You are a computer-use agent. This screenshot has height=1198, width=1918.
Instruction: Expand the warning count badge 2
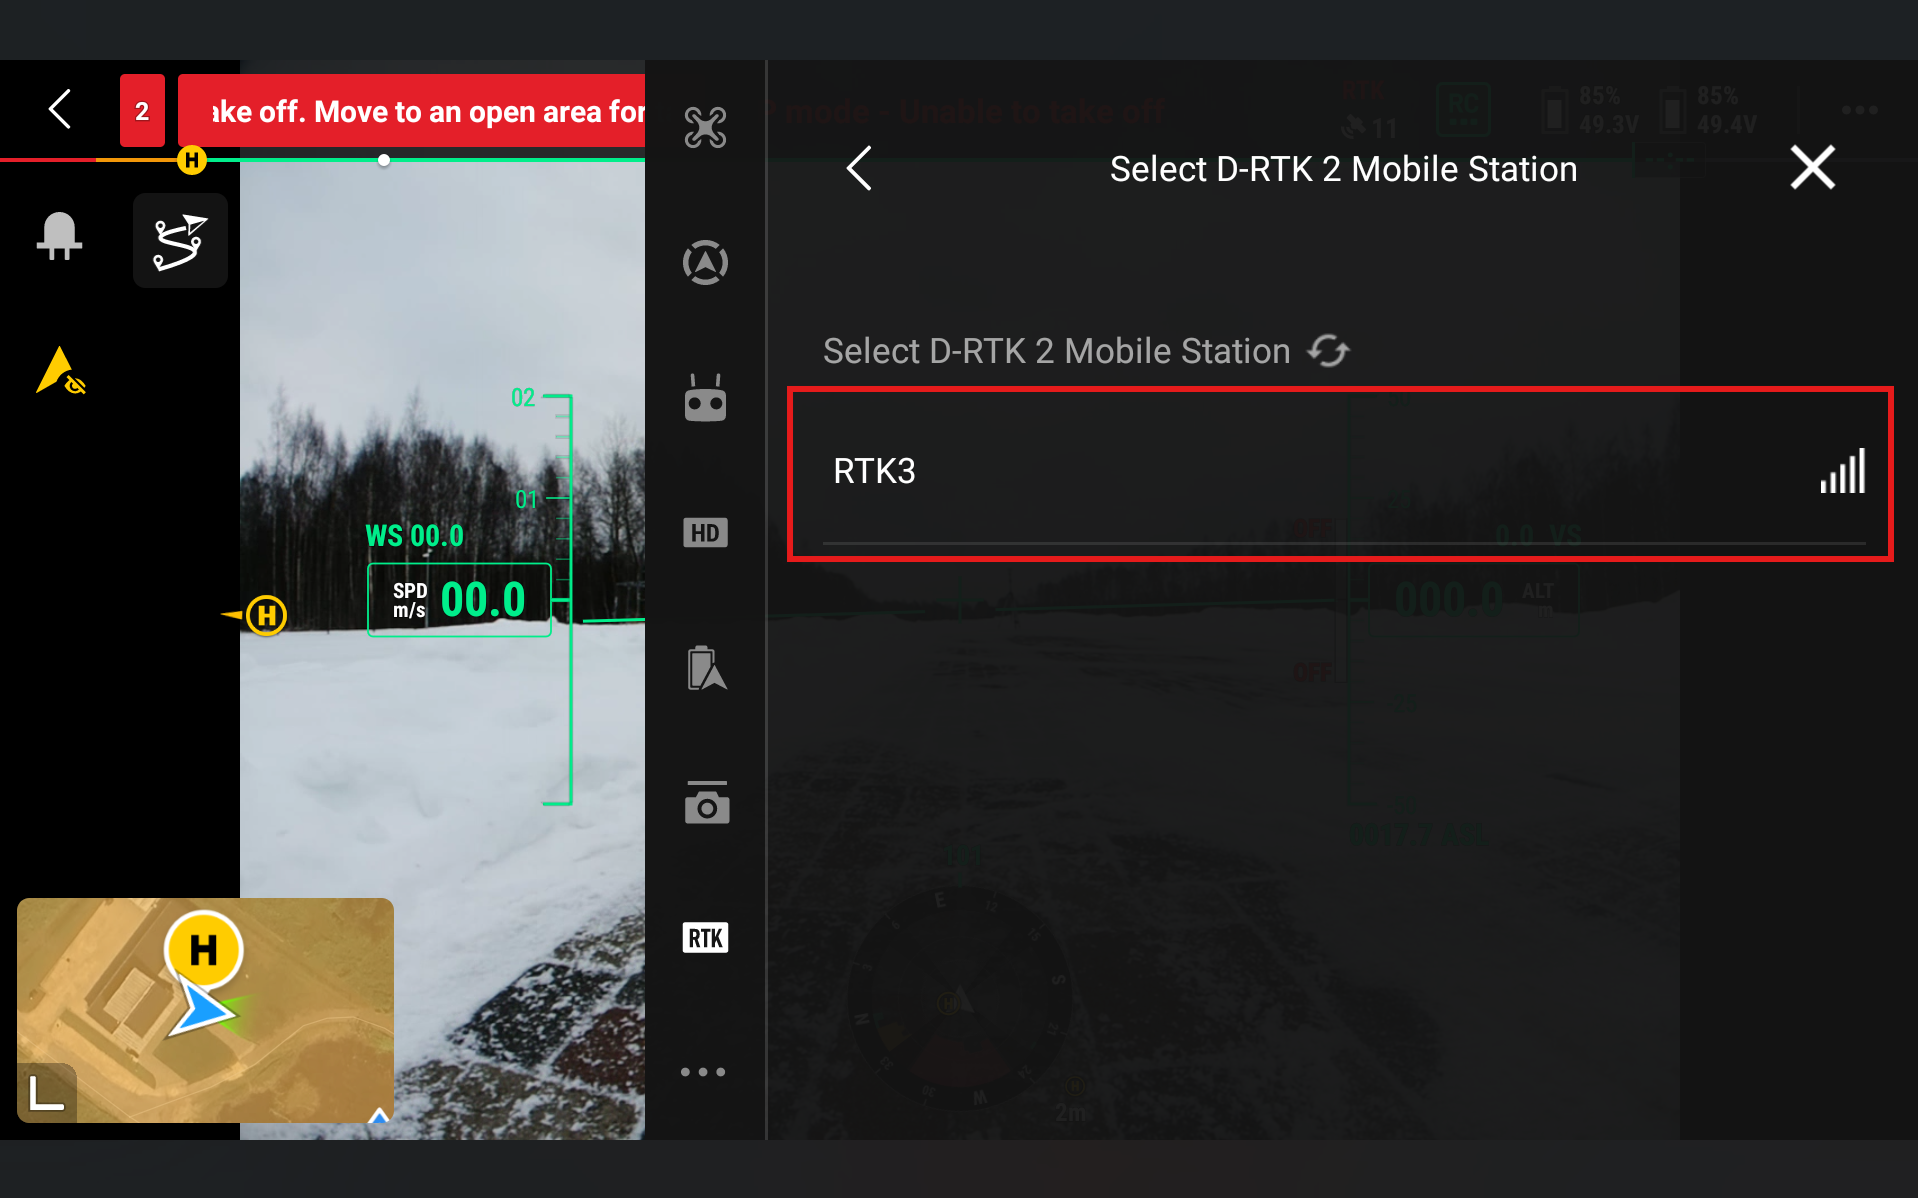pyautogui.click(x=142, y=111)
